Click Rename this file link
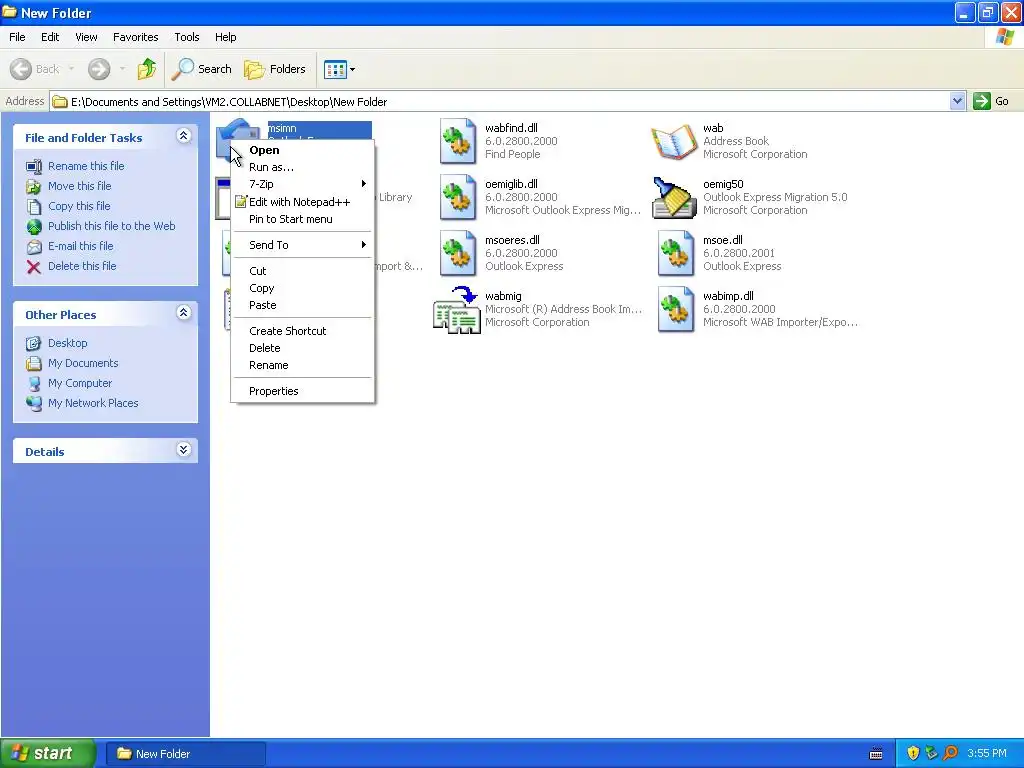 (x=86, y=166)
